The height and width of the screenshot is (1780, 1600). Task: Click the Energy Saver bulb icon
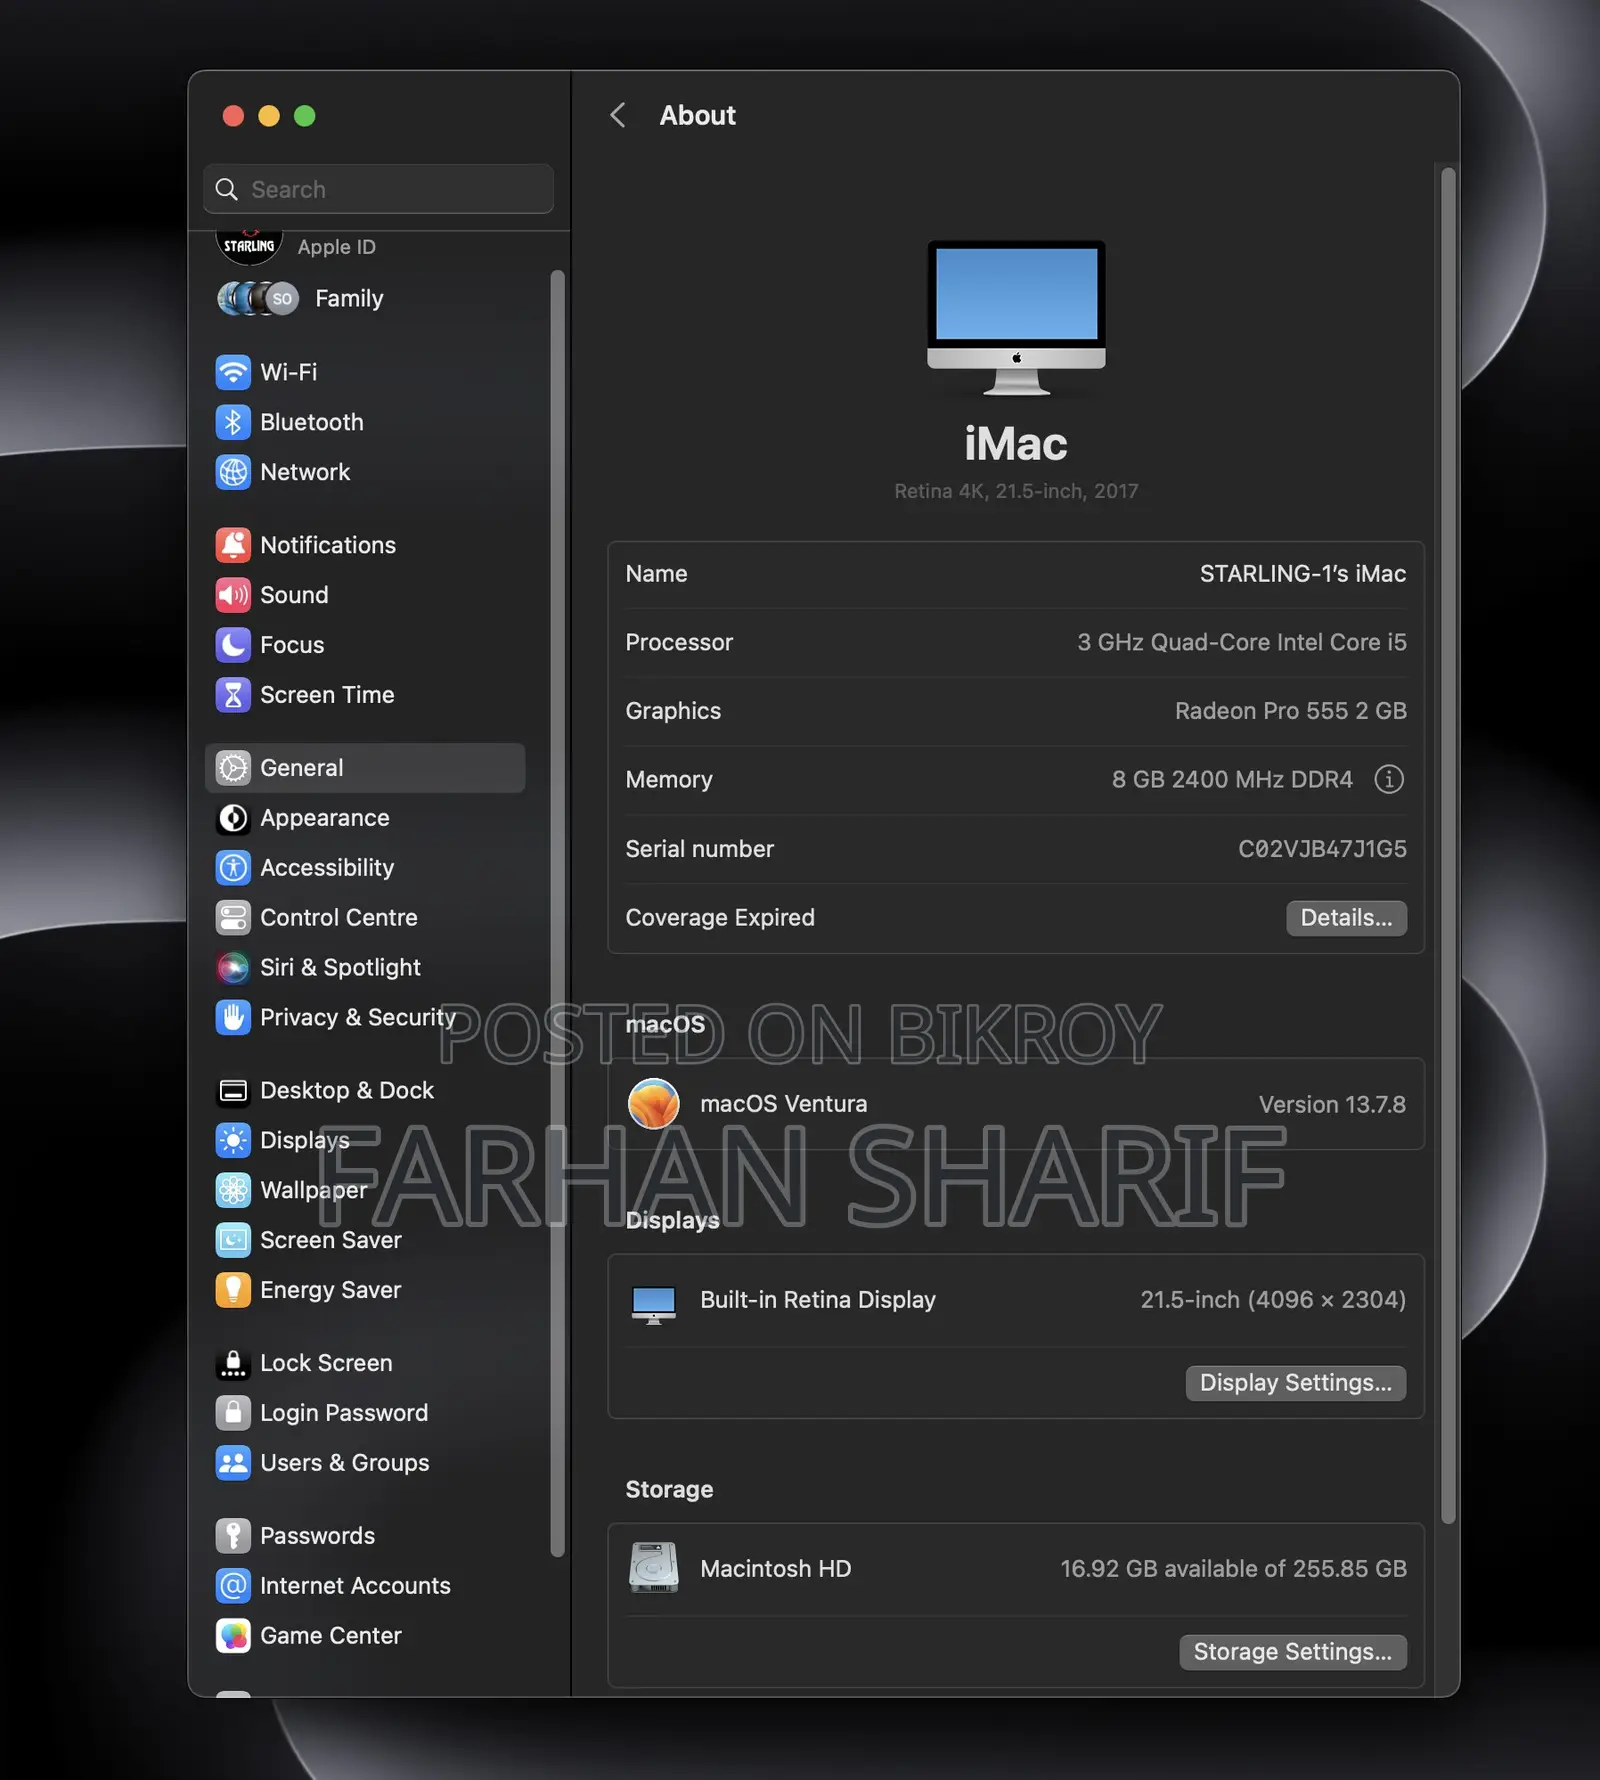point(233,1291)
